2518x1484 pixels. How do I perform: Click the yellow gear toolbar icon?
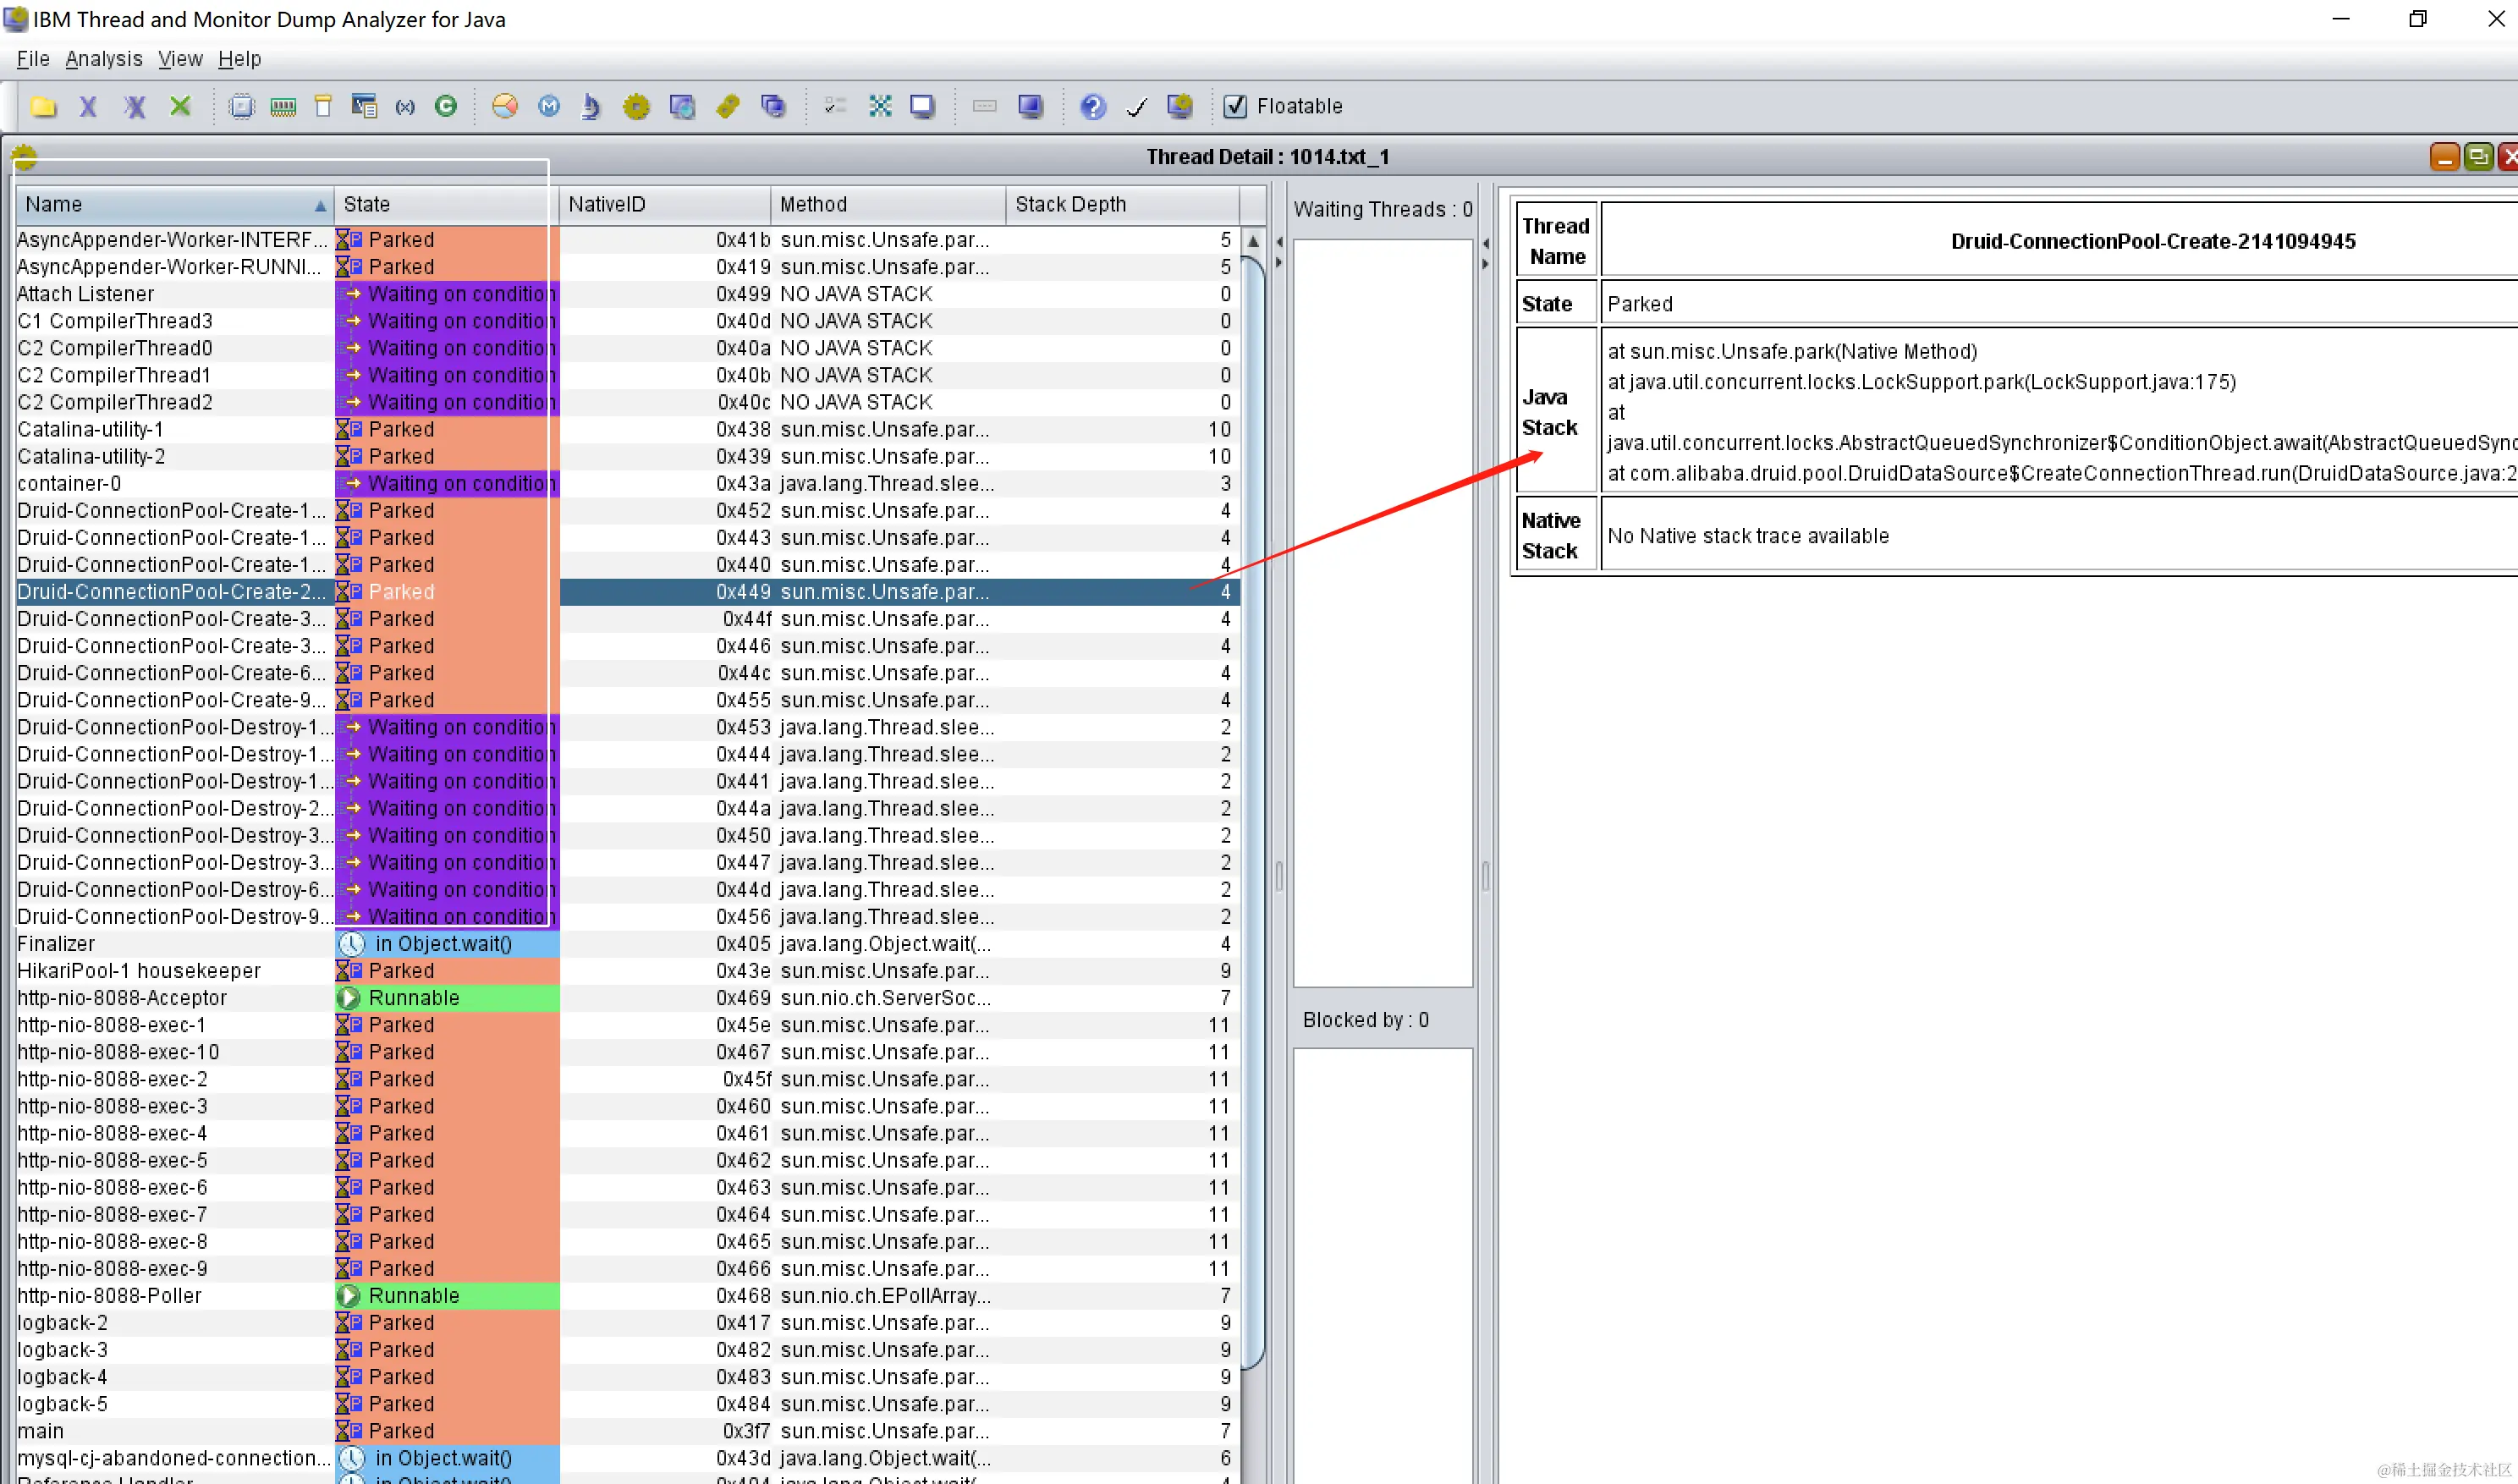pyautogui.click(x=636, y=106)
